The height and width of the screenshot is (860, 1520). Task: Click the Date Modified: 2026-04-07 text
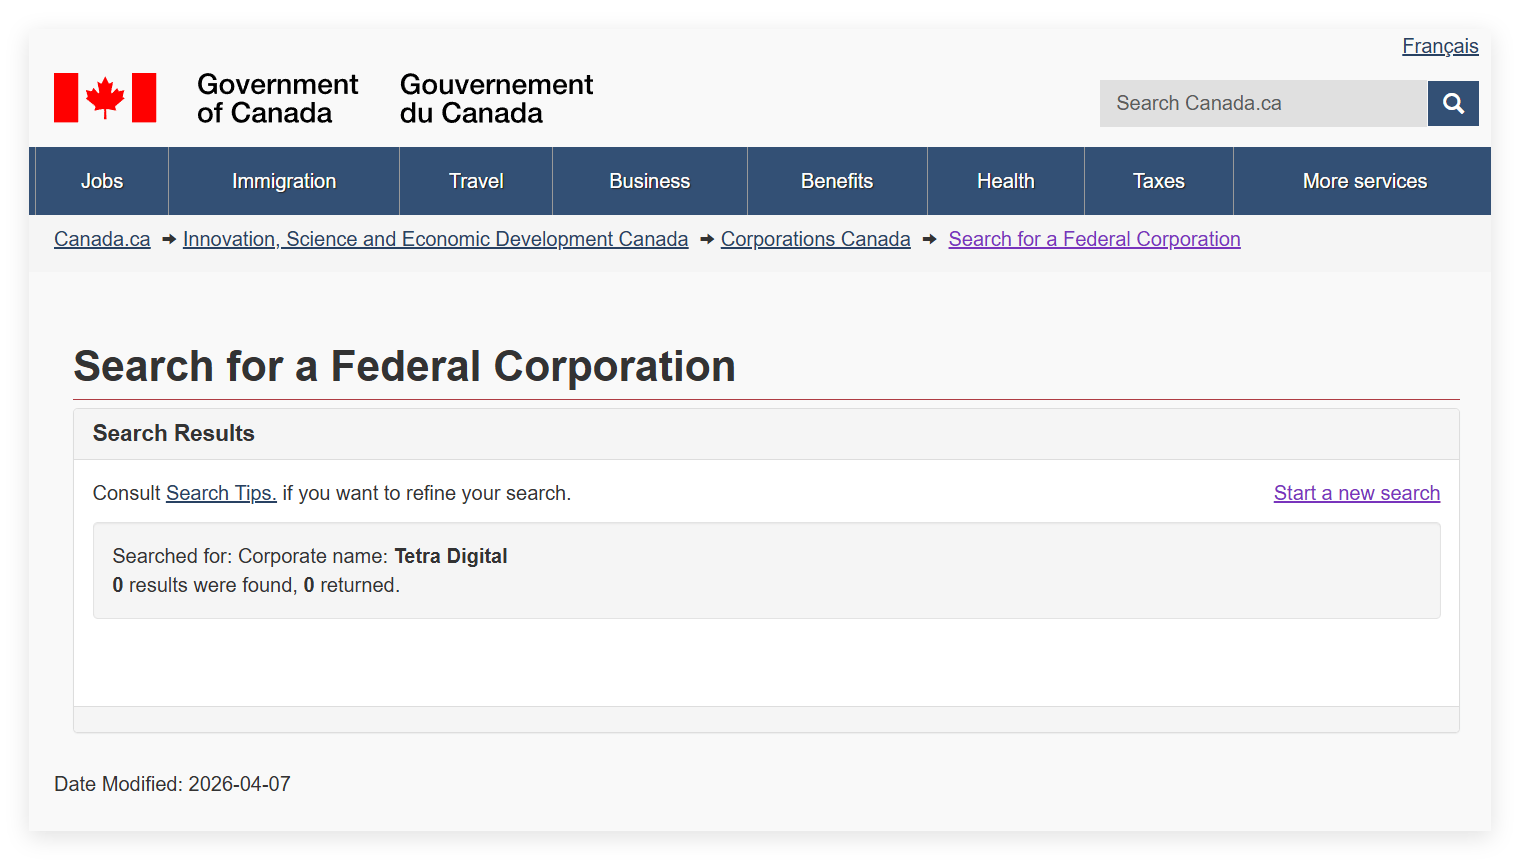click(x=172, y=784)
